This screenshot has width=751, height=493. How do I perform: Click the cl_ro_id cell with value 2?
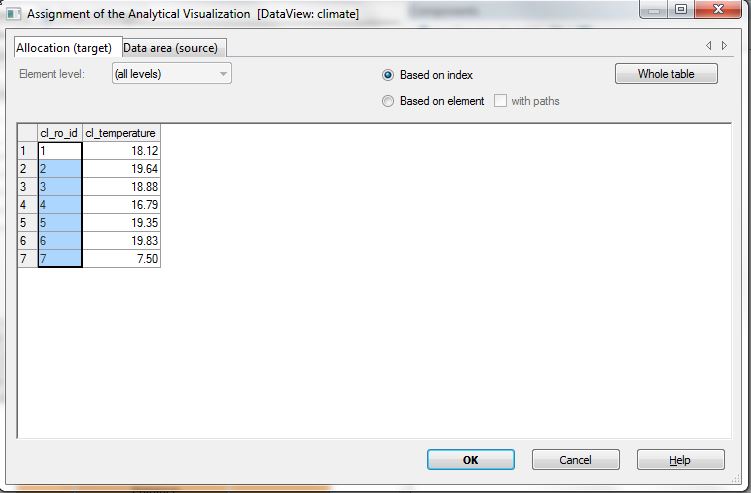tap(60, 169)
